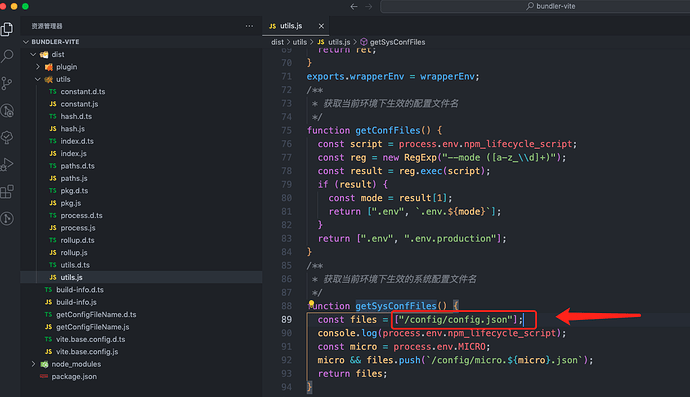Image resolution: width=690 pixels, height=397 pixels.
Task: Click the lightbulb code action icon
Action: tap(311, 304)
